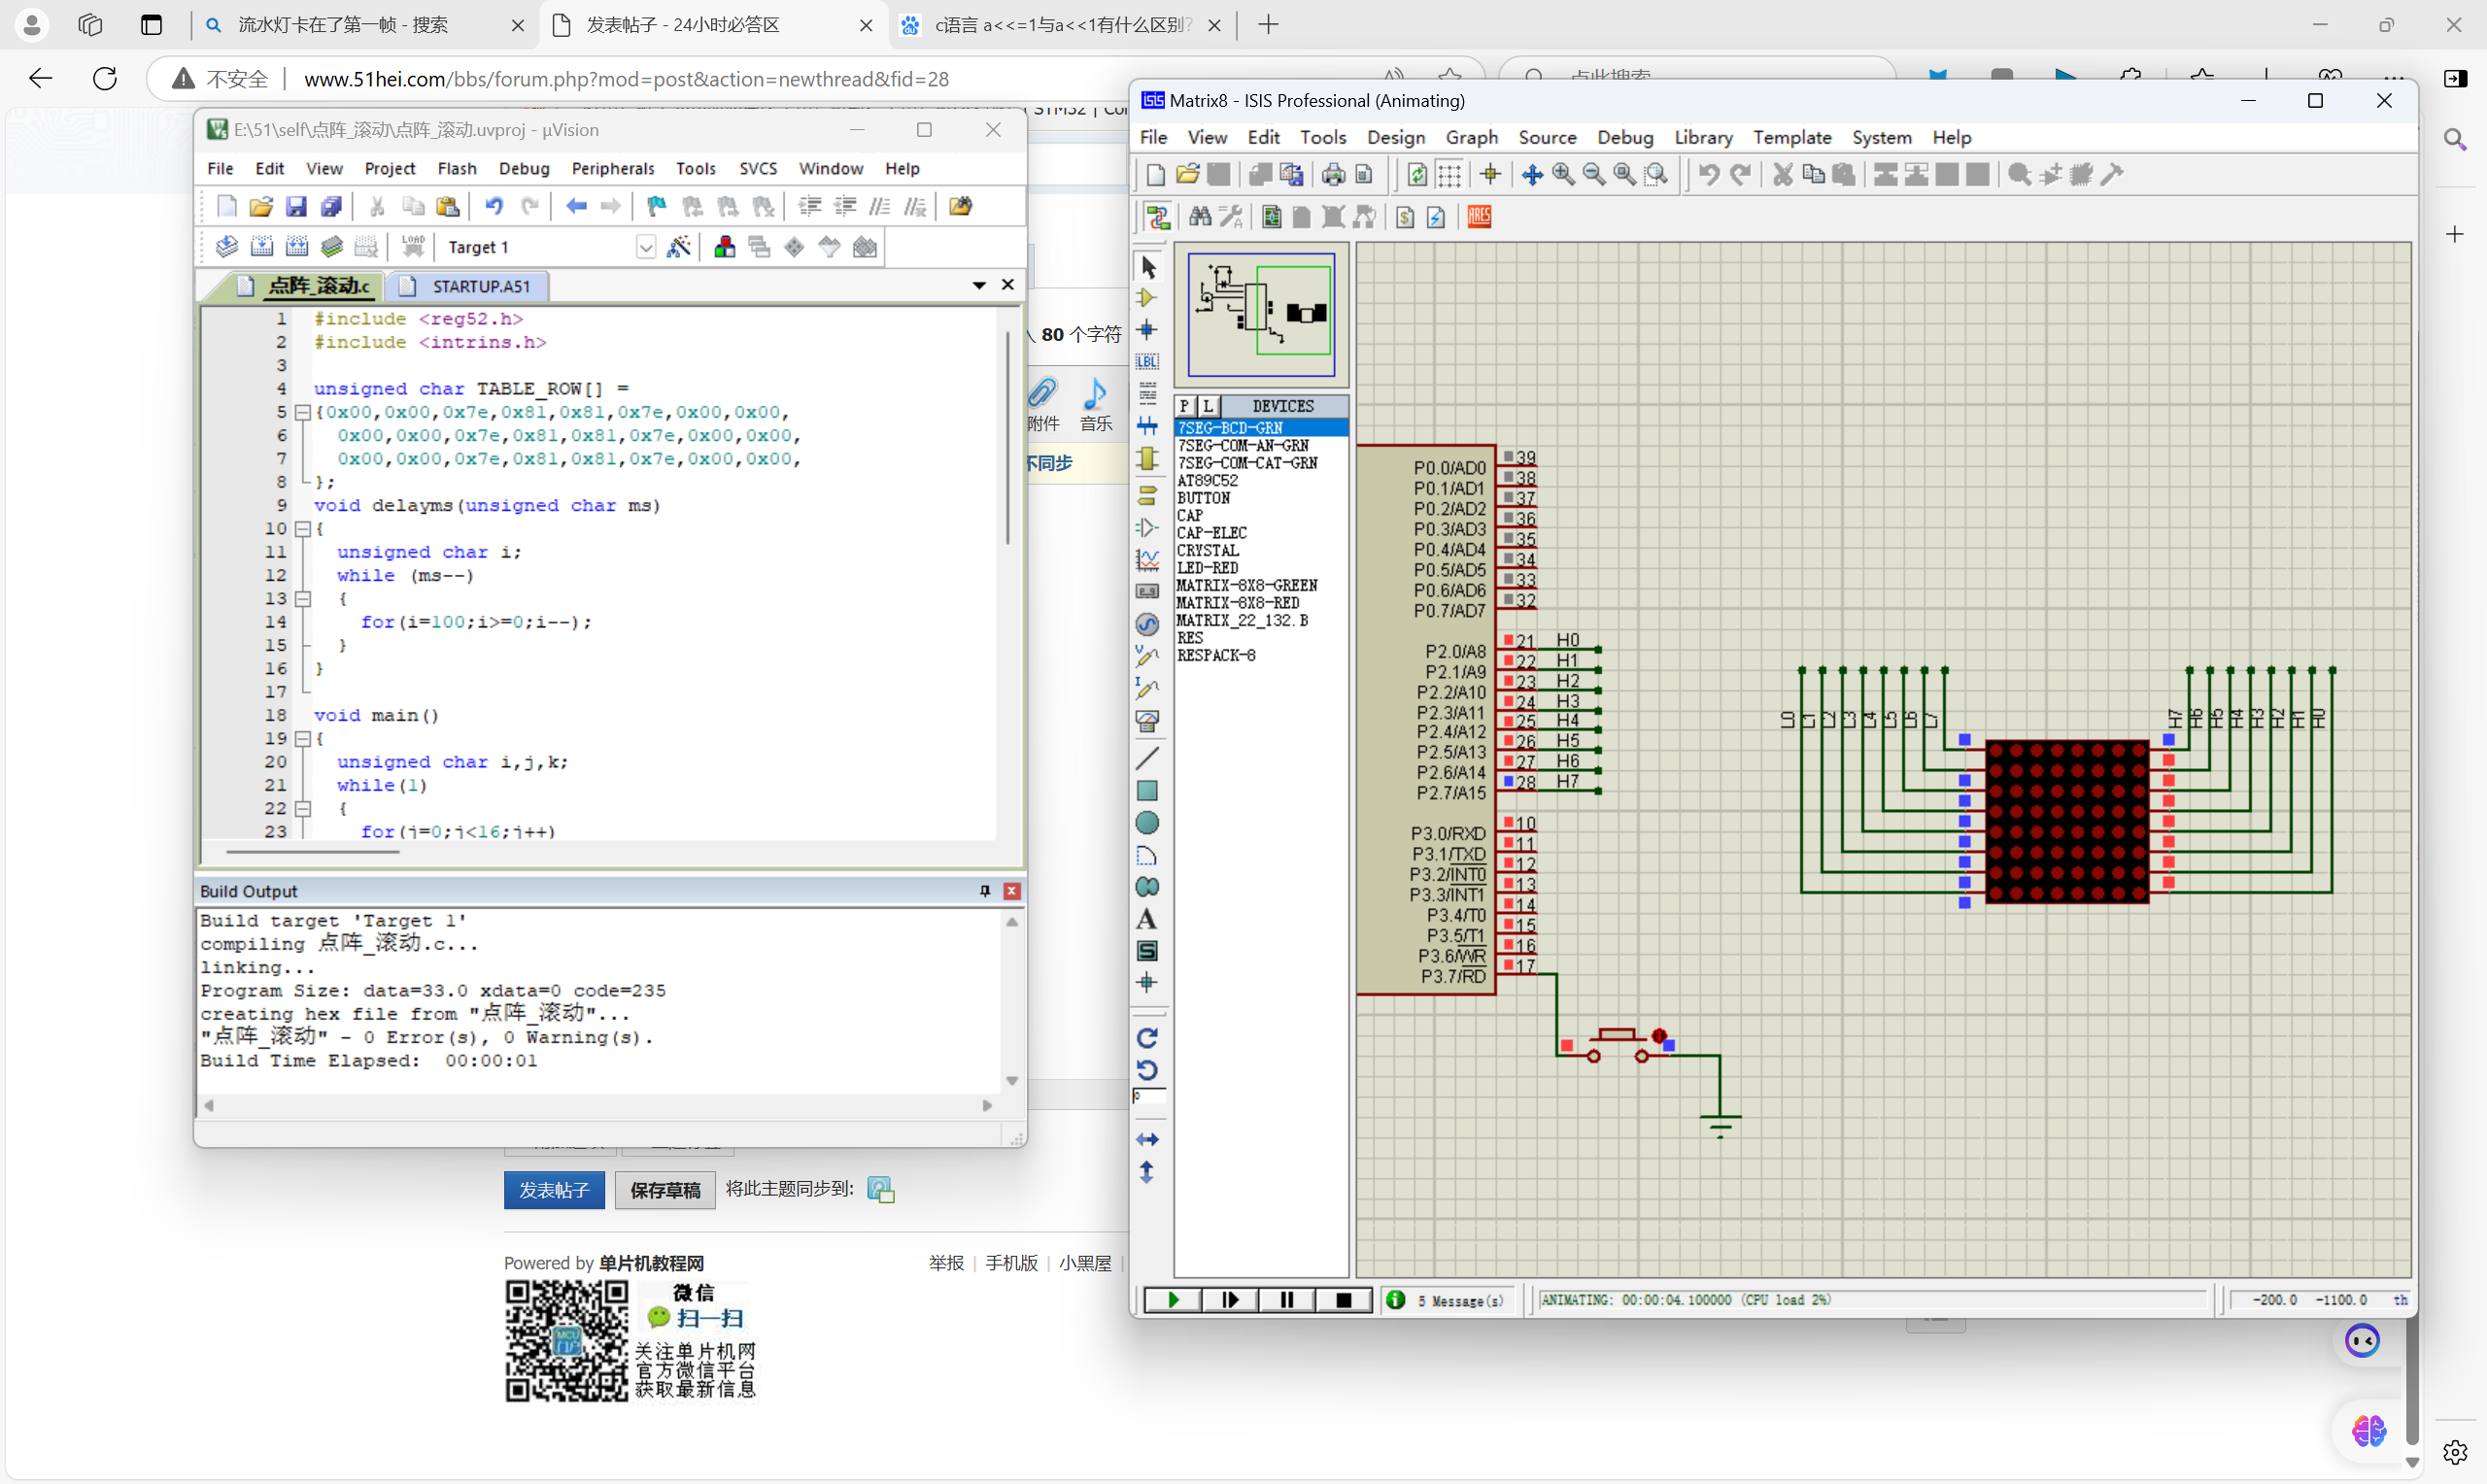Click the push button in the schematic
Viewport: 2487px width, 1484px height.
(x=1617, y=1044)
